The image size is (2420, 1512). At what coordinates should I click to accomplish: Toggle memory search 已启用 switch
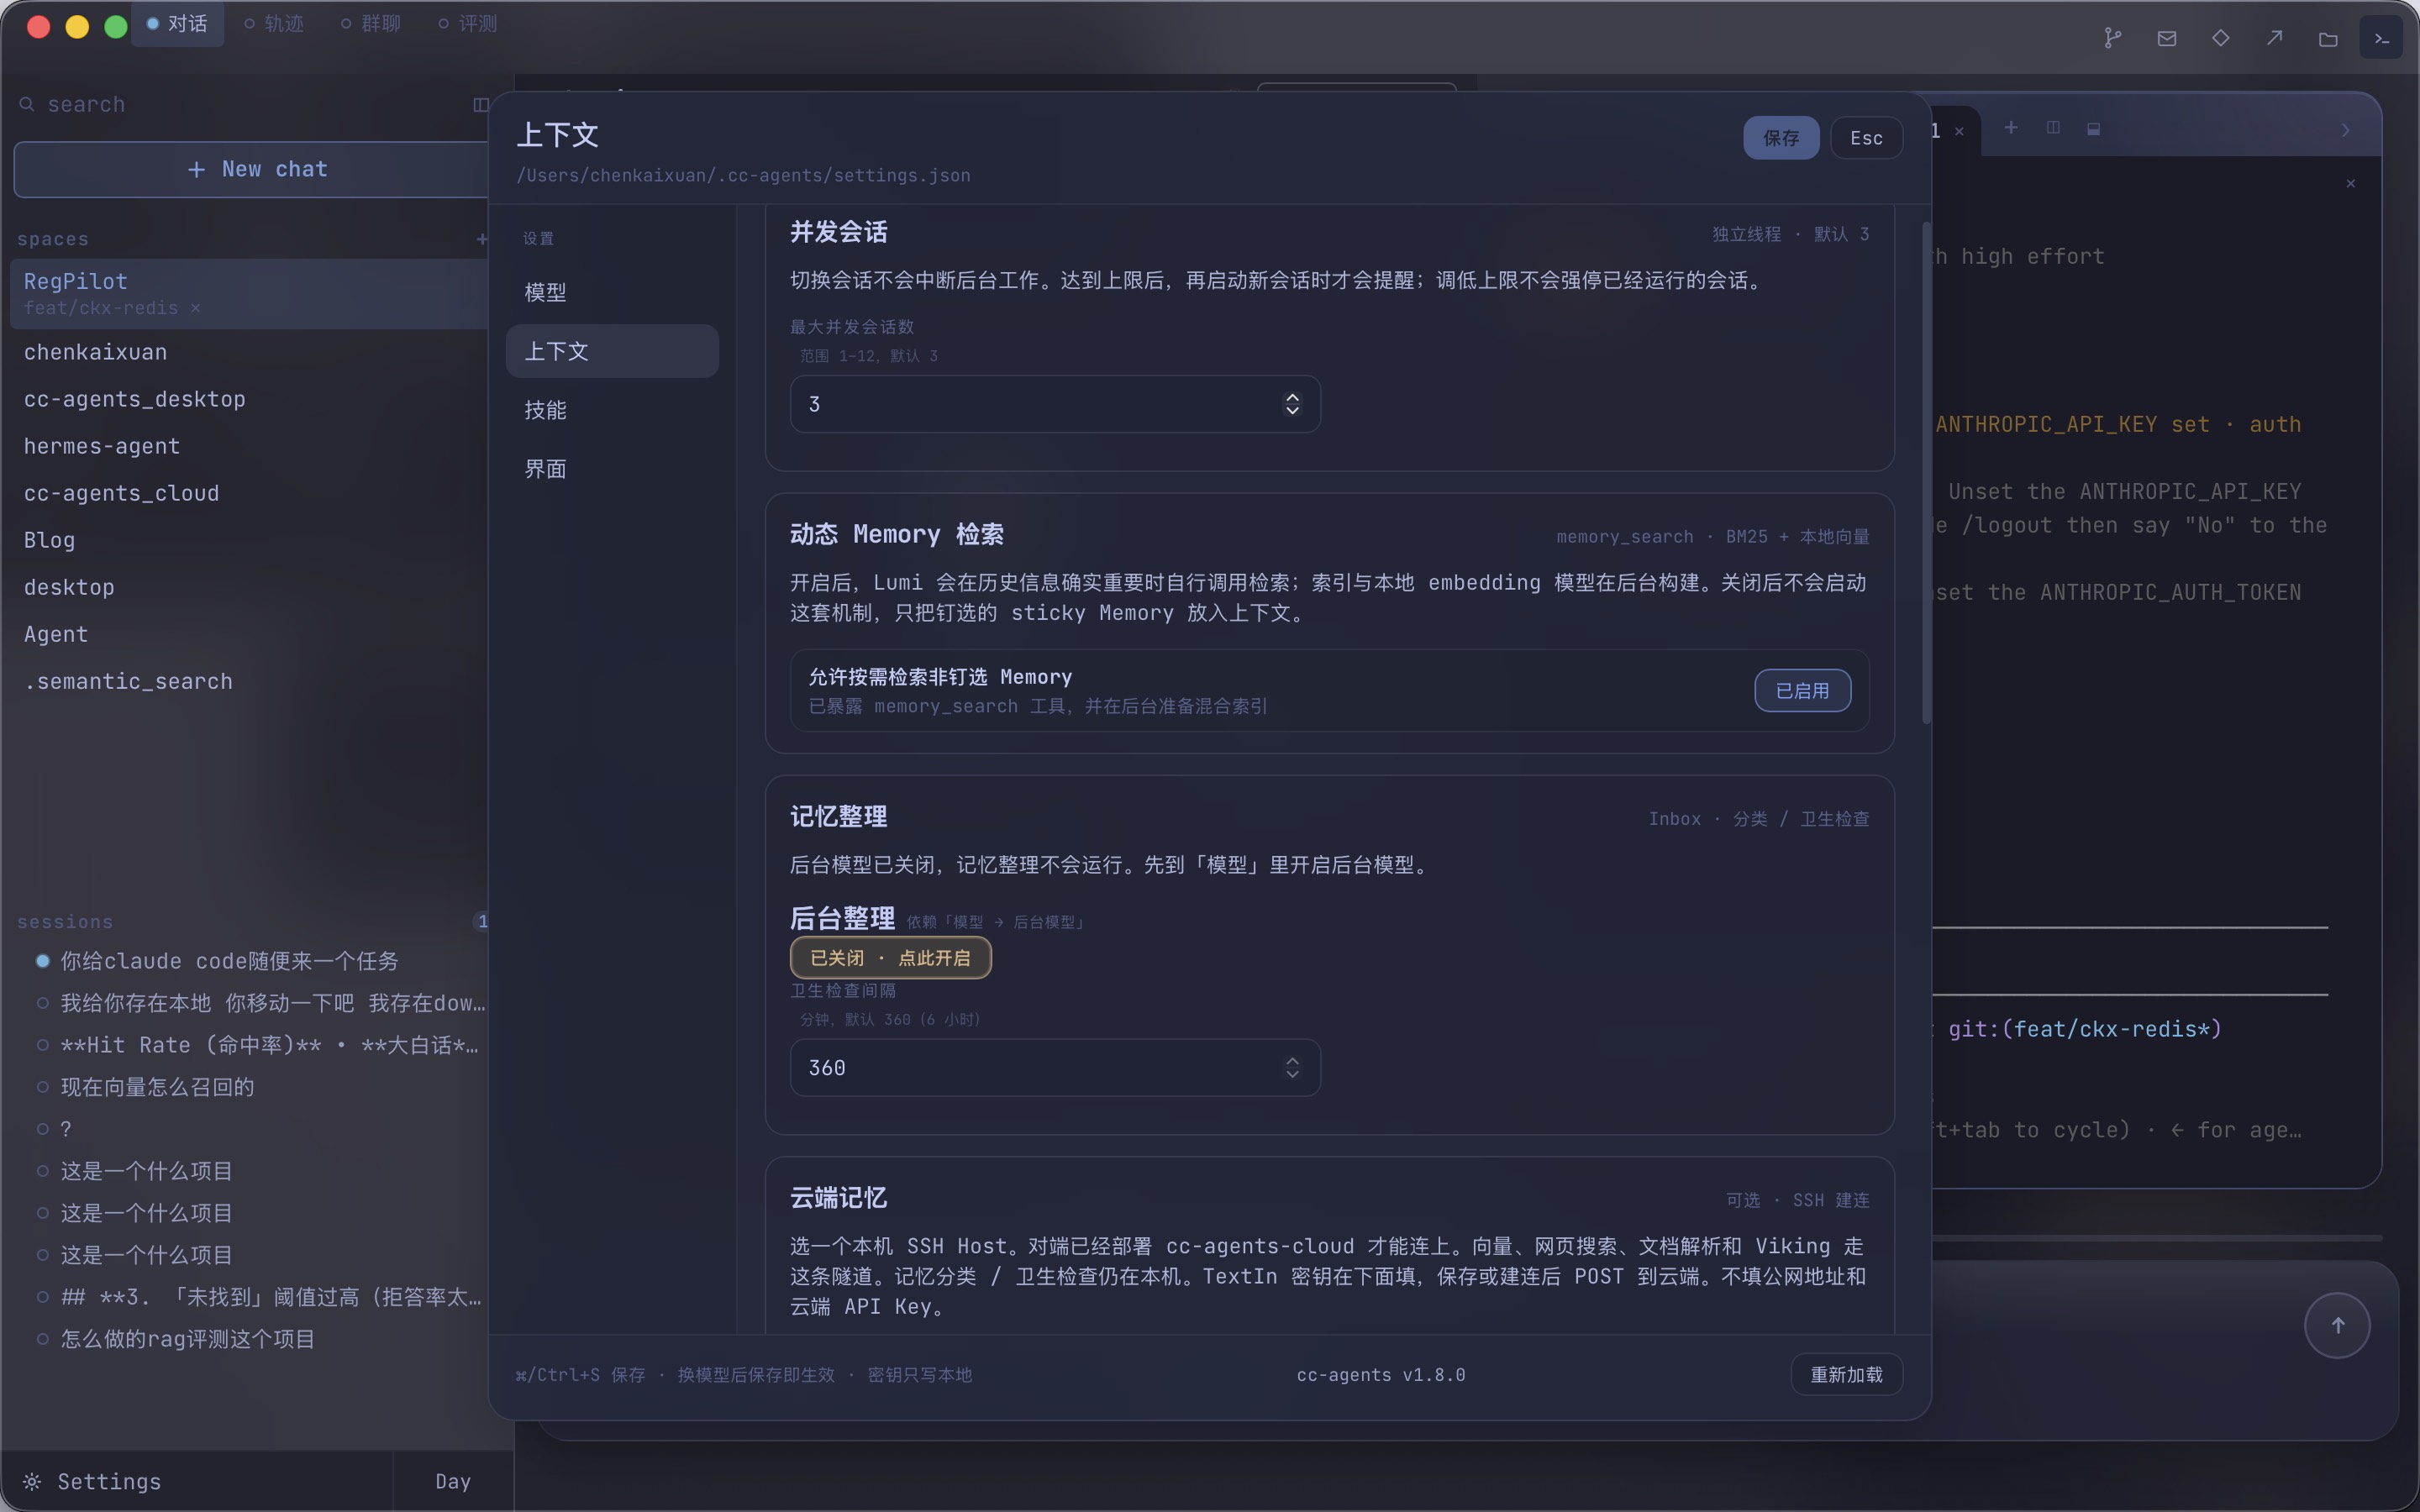1802,690
